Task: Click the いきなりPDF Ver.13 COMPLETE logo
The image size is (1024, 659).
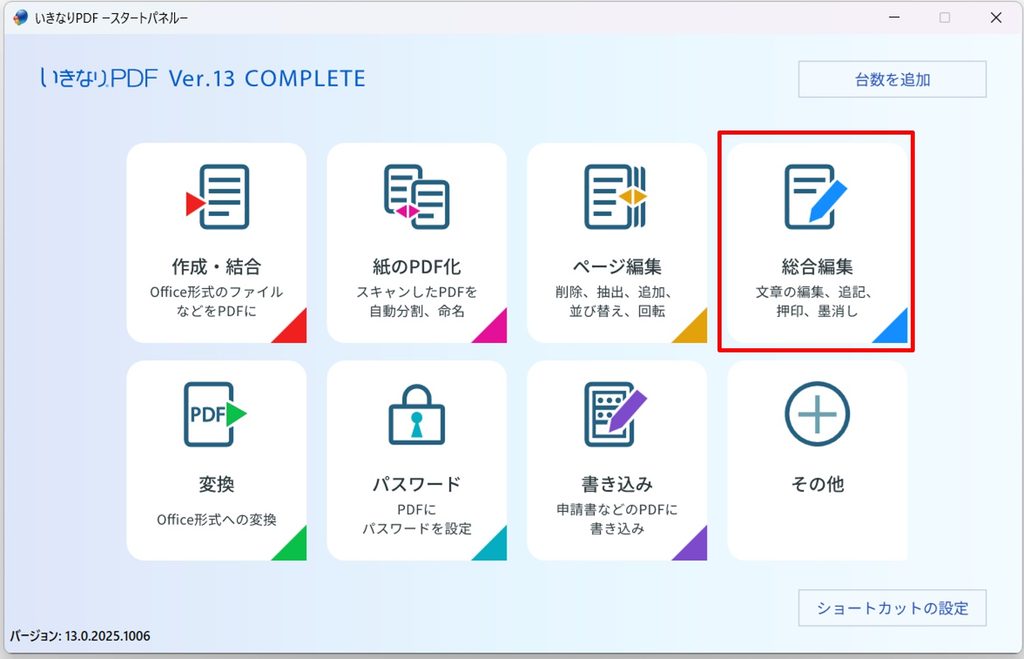Action: coord(202,78)
